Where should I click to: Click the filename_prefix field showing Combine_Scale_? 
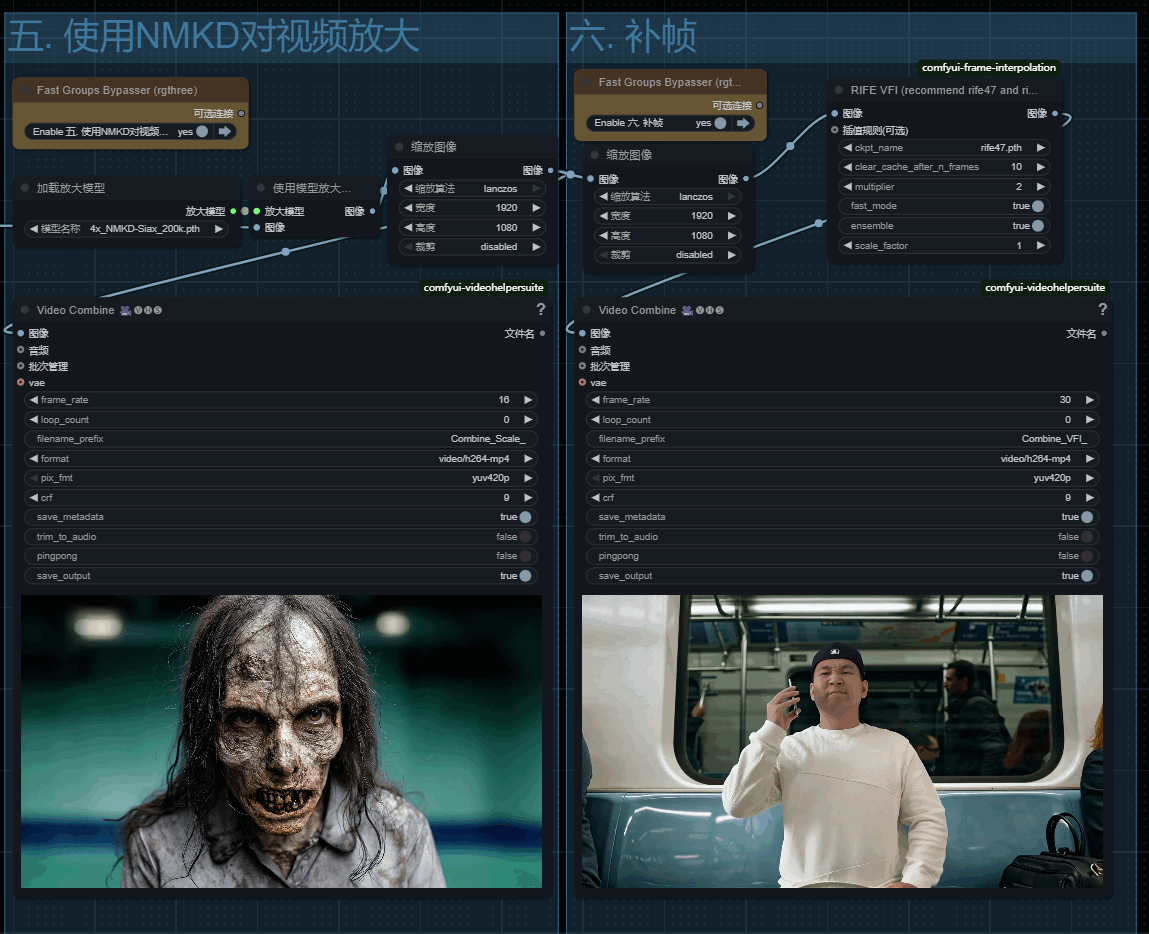280,439
